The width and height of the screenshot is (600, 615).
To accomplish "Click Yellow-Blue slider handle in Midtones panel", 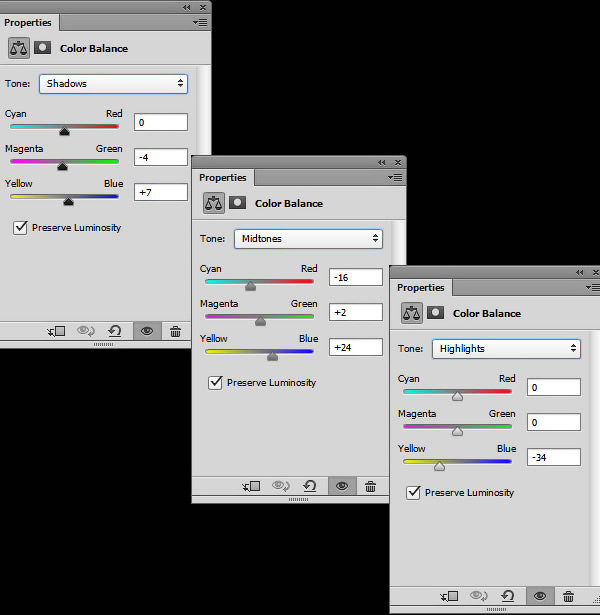I will point(273,356).
